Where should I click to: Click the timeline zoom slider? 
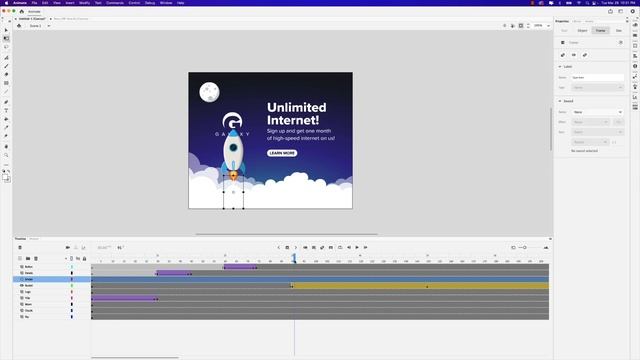click(525, 247)
